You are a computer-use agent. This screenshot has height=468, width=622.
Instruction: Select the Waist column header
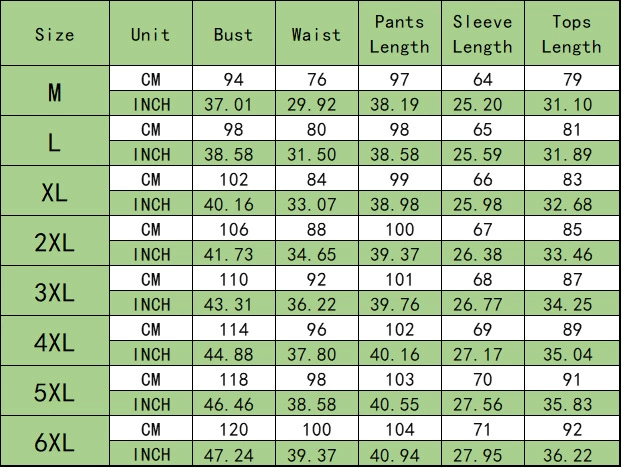[x=316, y=34]
